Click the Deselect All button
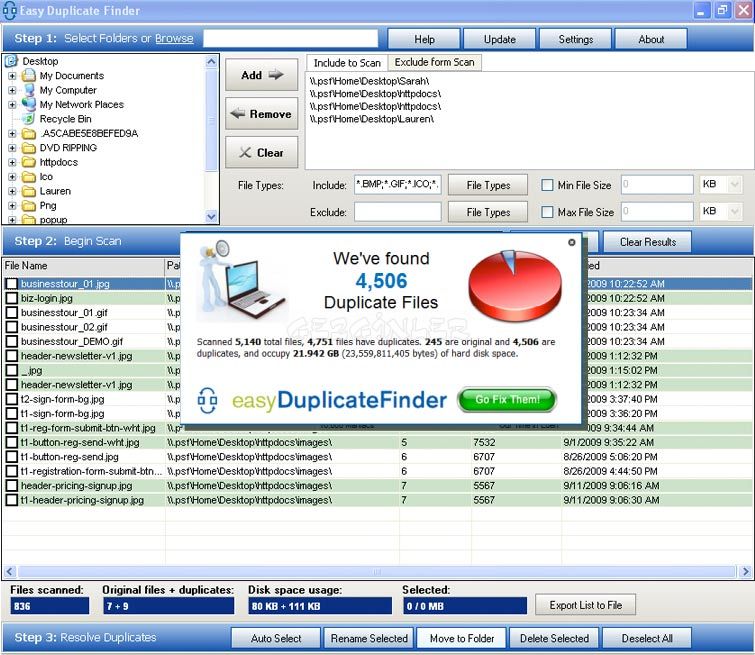Image resolution: width=755 pixels, height=655 pixels. tap(647, 638)
